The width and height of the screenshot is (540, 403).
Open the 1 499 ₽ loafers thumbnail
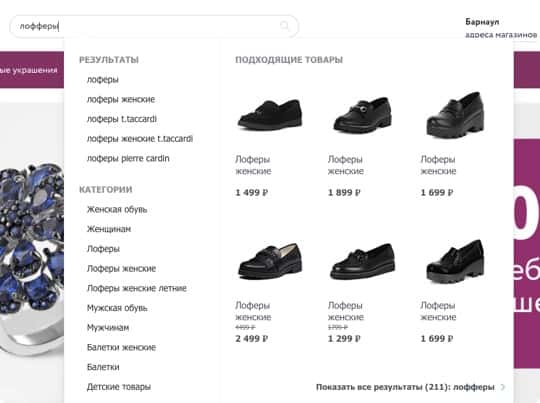pos(270,114)
